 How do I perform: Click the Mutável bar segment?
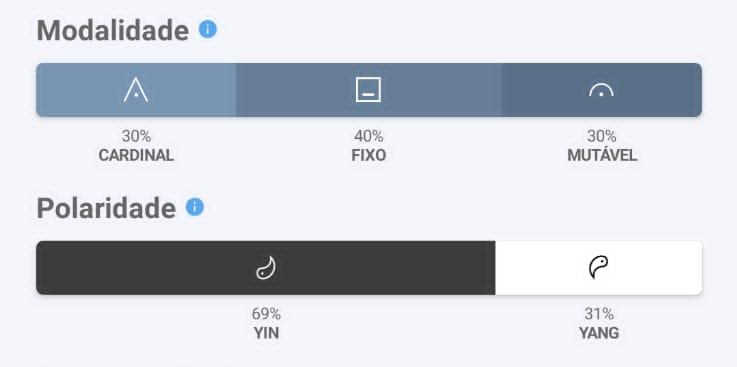pos(602,90)
